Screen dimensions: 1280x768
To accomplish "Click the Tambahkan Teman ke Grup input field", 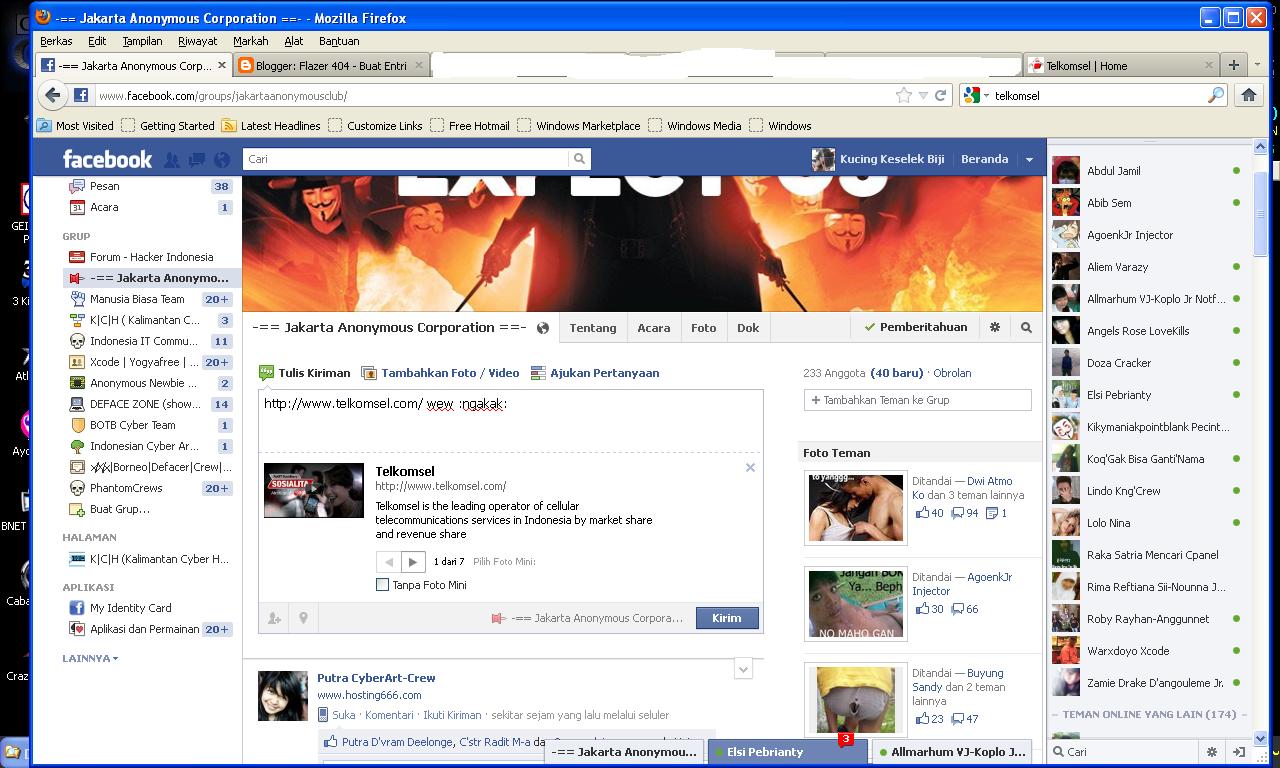I will (917, 400).
